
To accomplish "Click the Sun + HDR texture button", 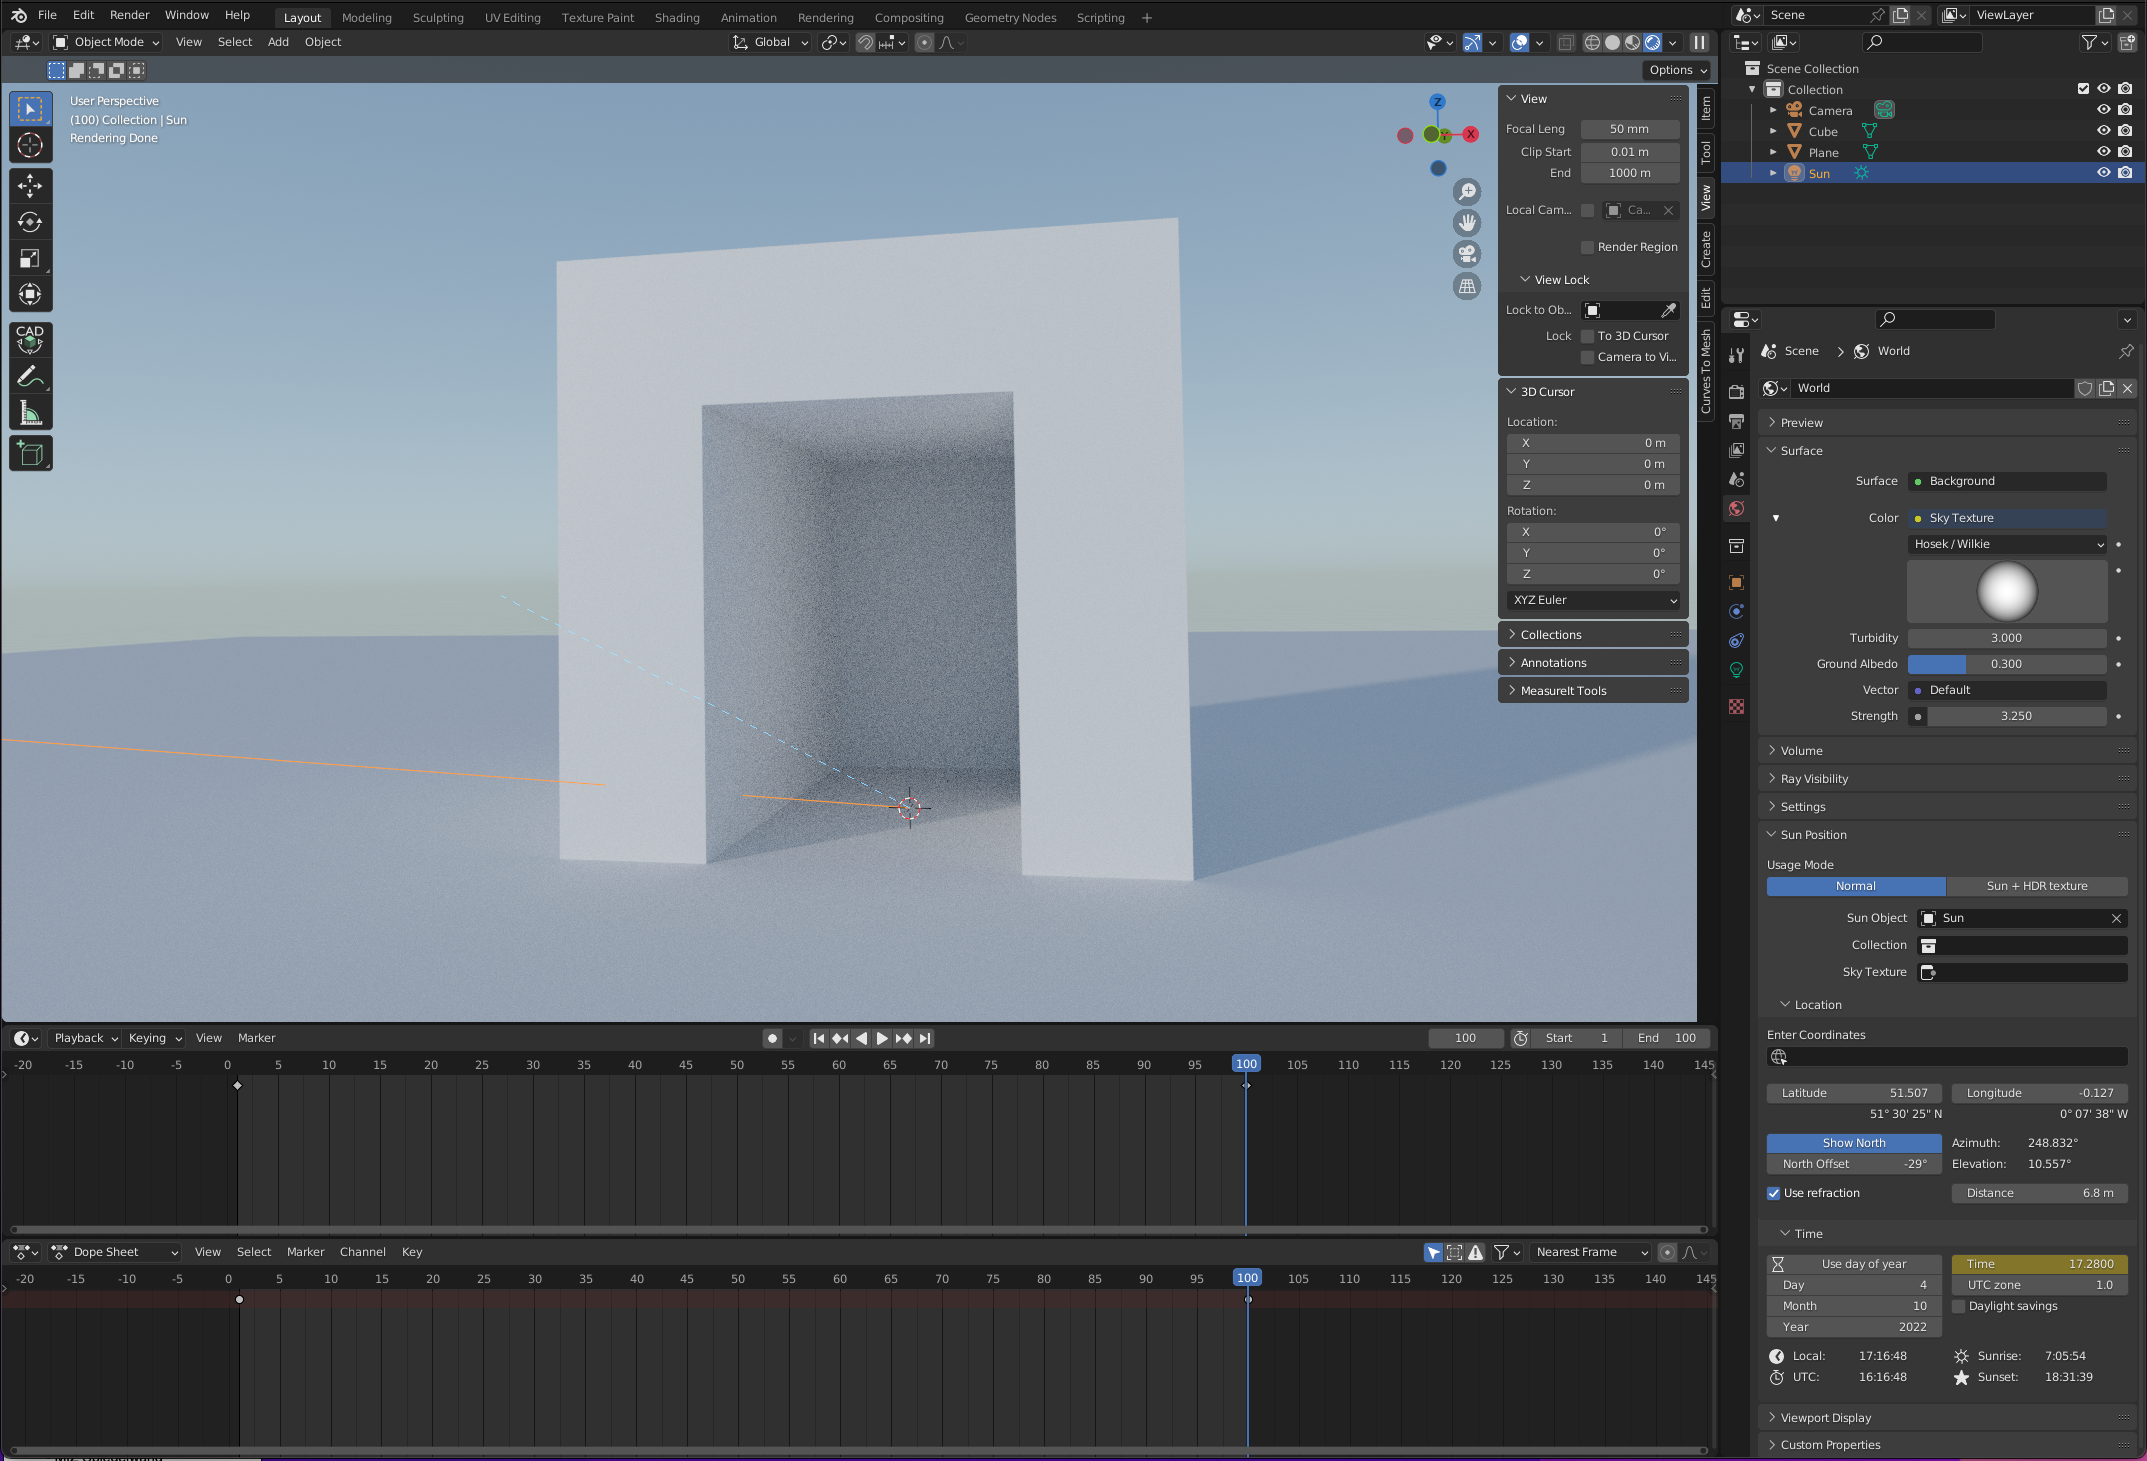I will [x=2036, y=886].
